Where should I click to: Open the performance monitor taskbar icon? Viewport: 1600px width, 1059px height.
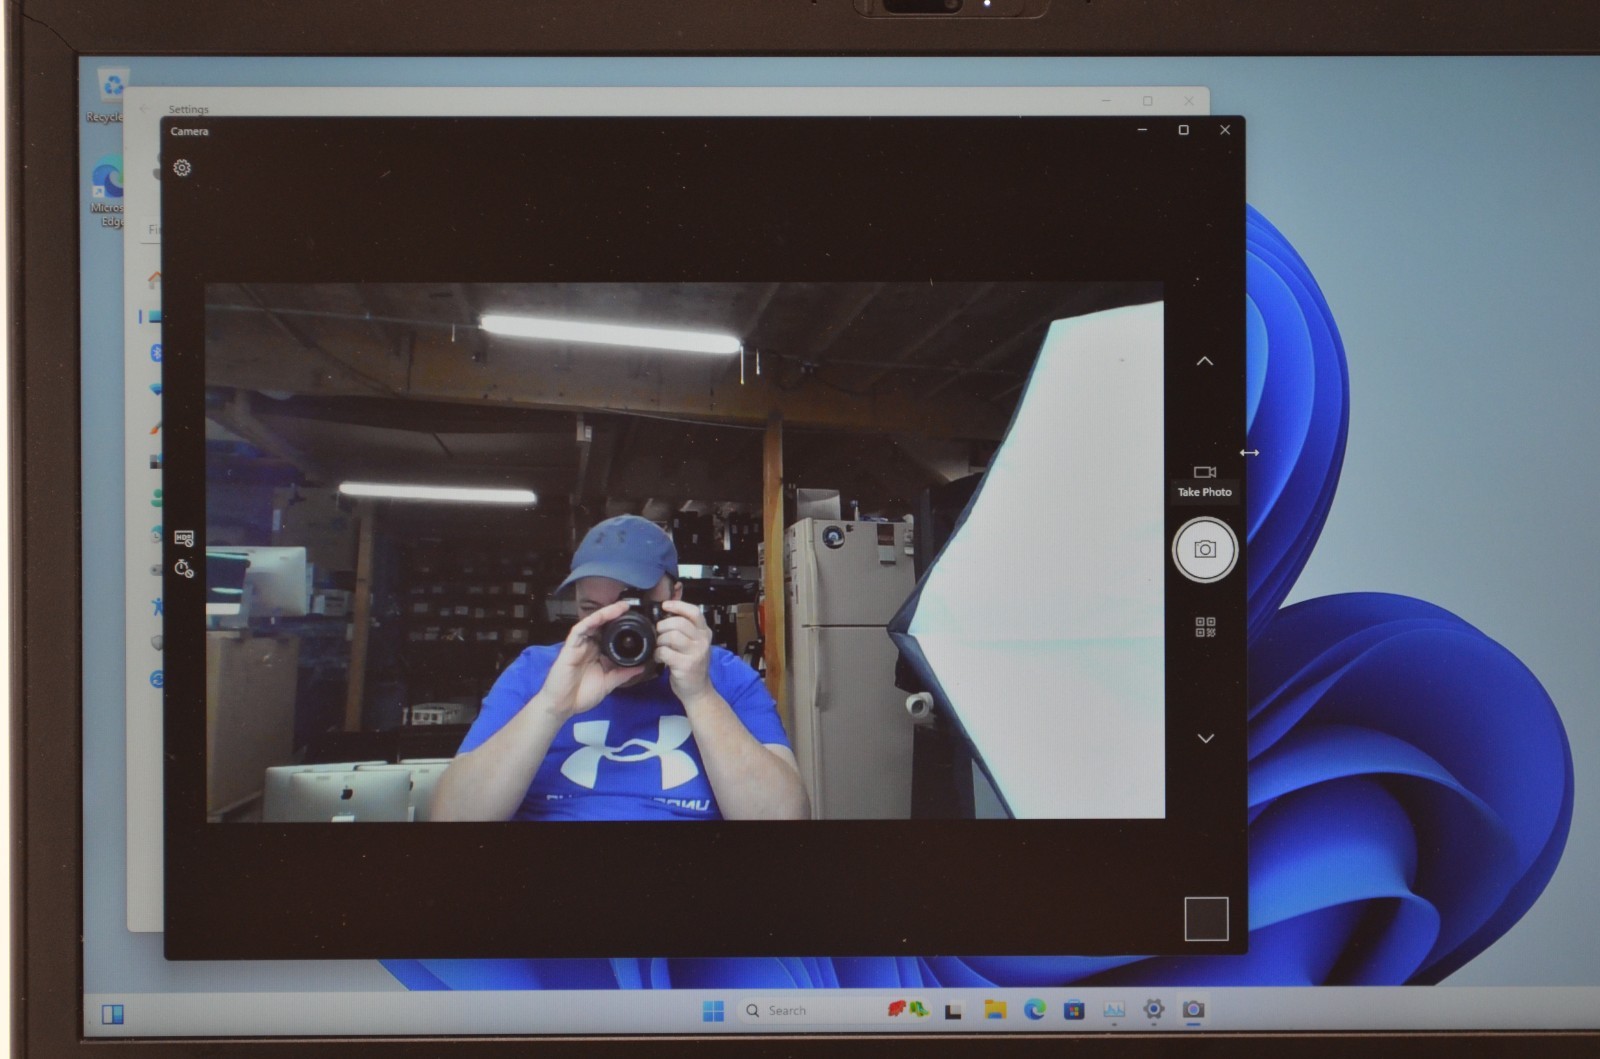click(x=1114, y=1010)
